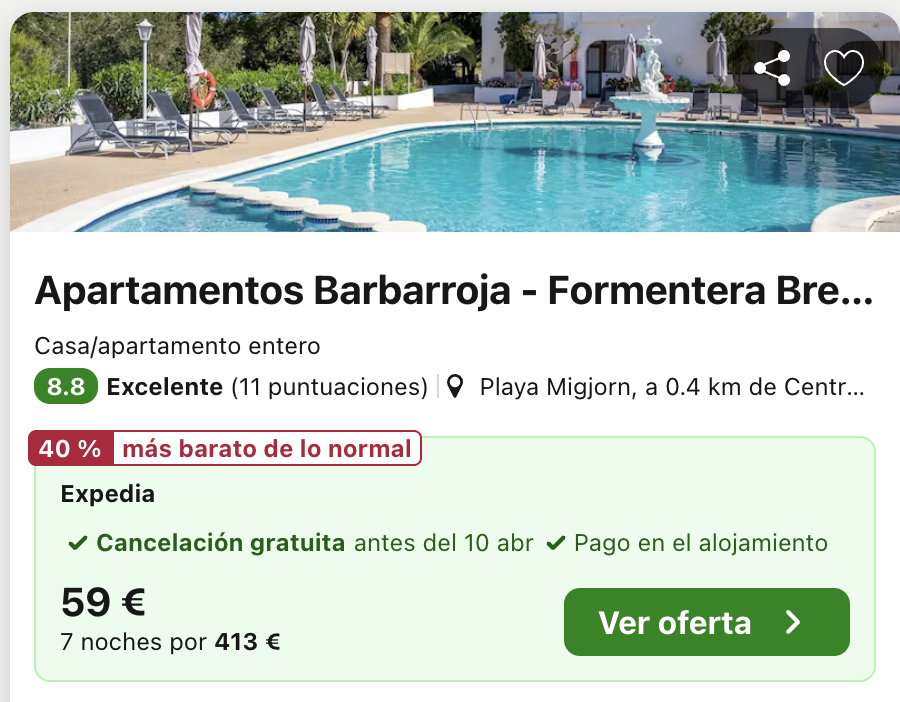The width and height of the screenshot is (900, 702).
Task: Open the pool photo of the apartment
Action: point(455,122)
